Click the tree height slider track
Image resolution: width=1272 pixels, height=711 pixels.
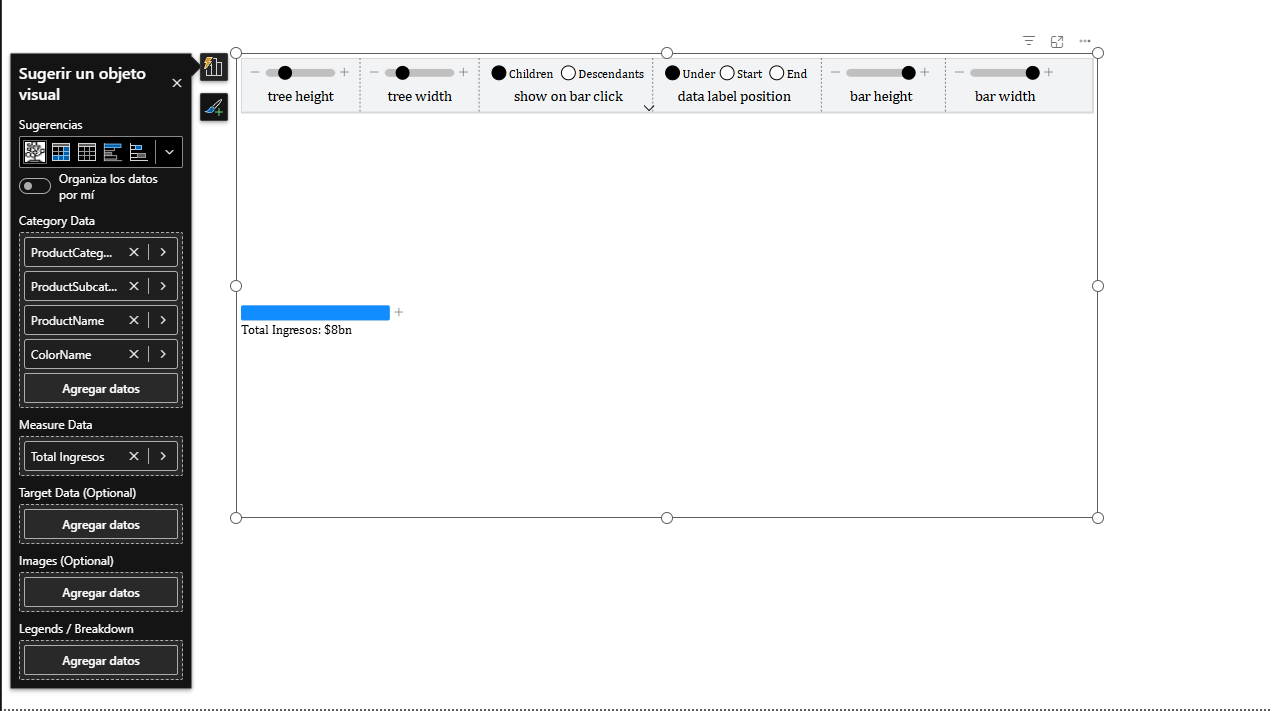[312, 73]
